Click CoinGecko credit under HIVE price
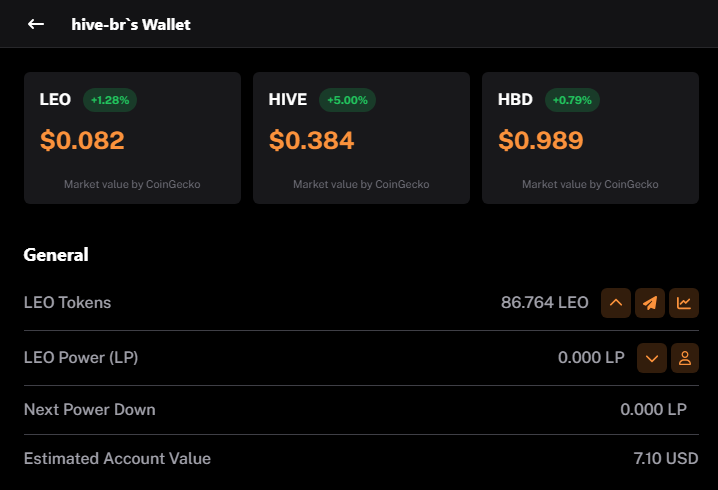 (x=361, y=184)
